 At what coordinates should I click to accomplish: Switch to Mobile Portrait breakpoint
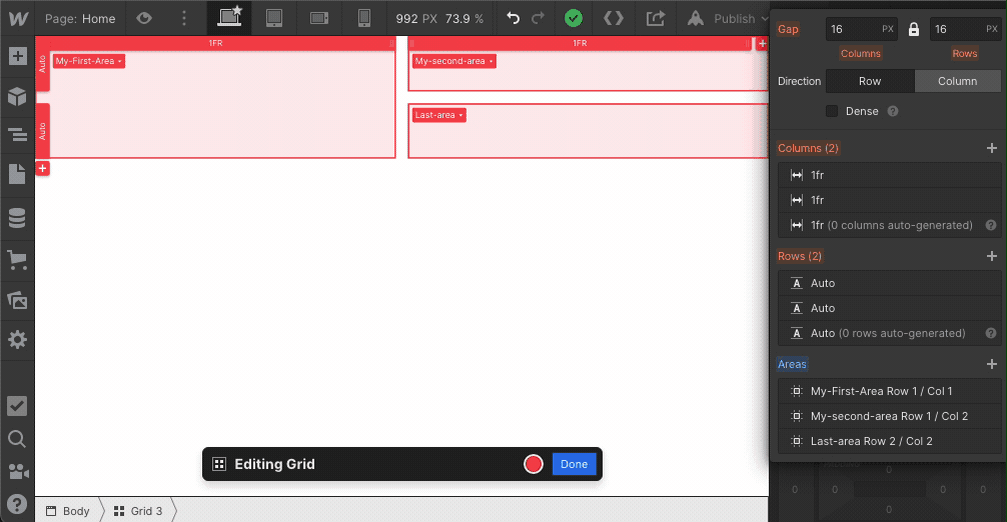pos(364,18)
